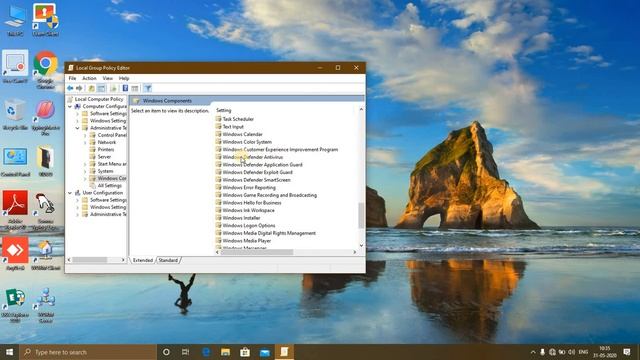Open Help via the blue toolbar icon
Screen dimensions: 640x360
[125, 88]
